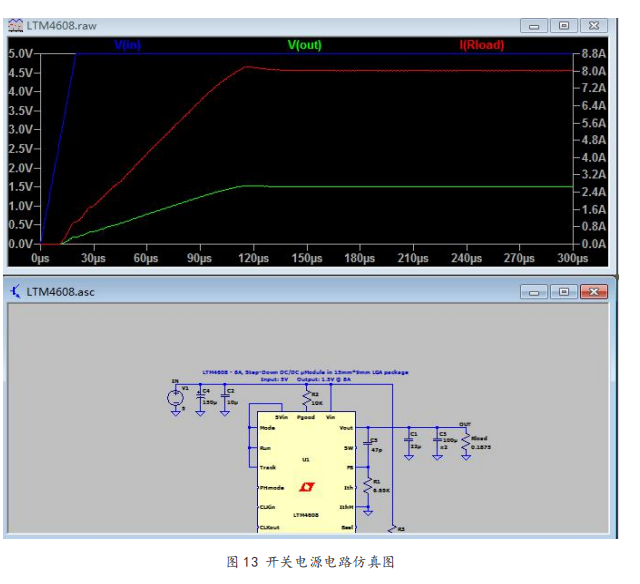Image resolution: width=640 pixels, height=584 pixels.
Task: Select the C1 22µ capacitor symbol
Action: coord(409,440)
